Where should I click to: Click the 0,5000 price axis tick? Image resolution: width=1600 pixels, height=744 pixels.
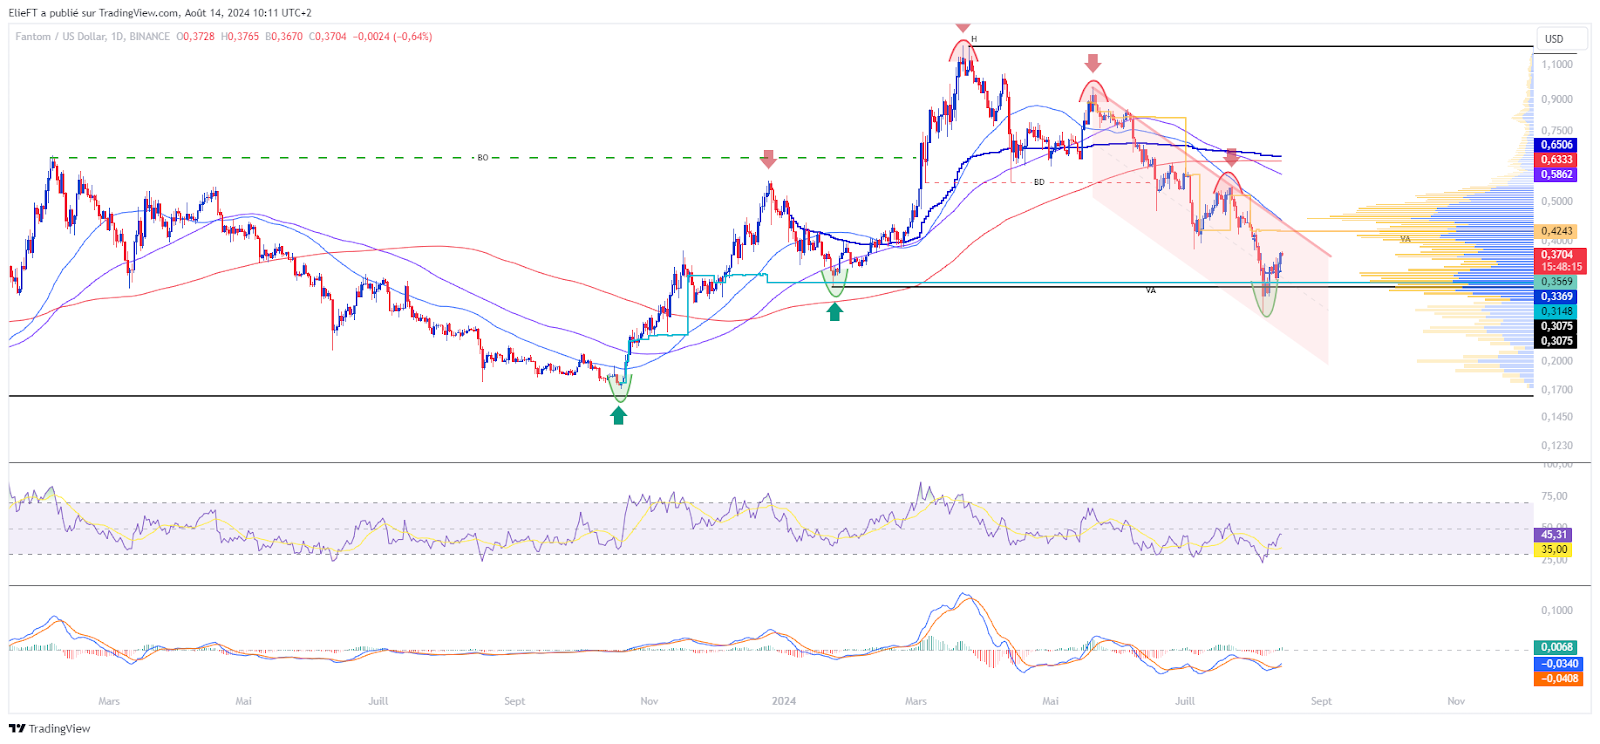1556,201
